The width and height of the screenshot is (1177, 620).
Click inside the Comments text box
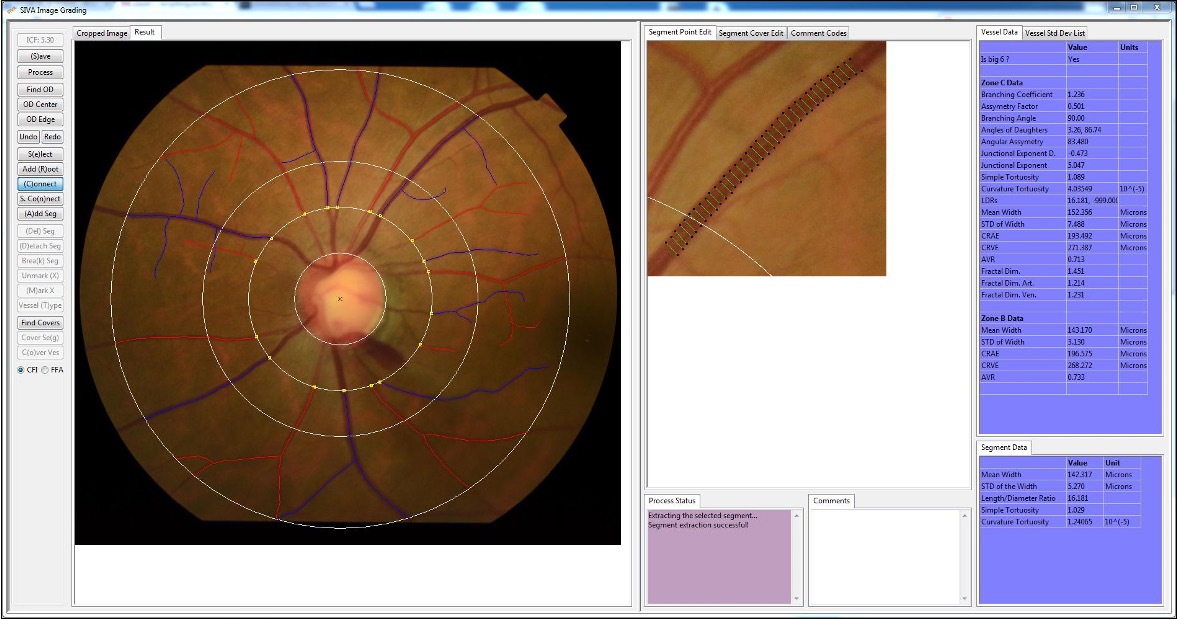click(x=883, y=555)
